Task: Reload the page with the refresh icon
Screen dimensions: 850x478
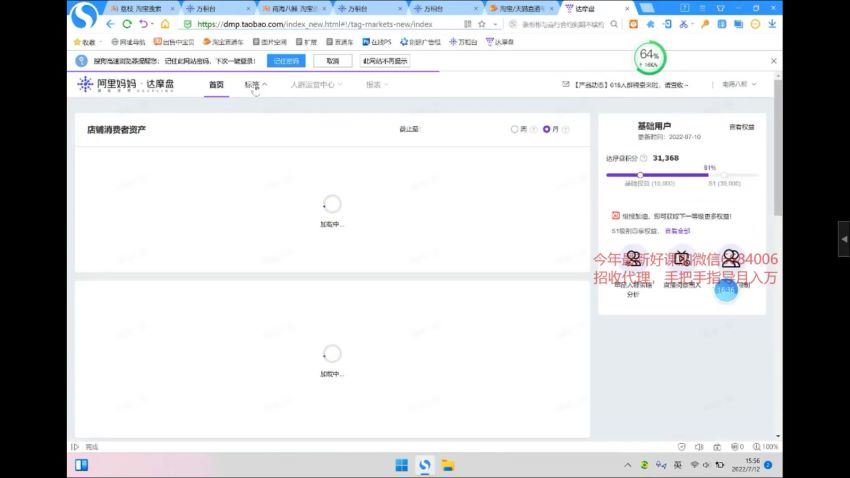Action: tap(127, 24)
